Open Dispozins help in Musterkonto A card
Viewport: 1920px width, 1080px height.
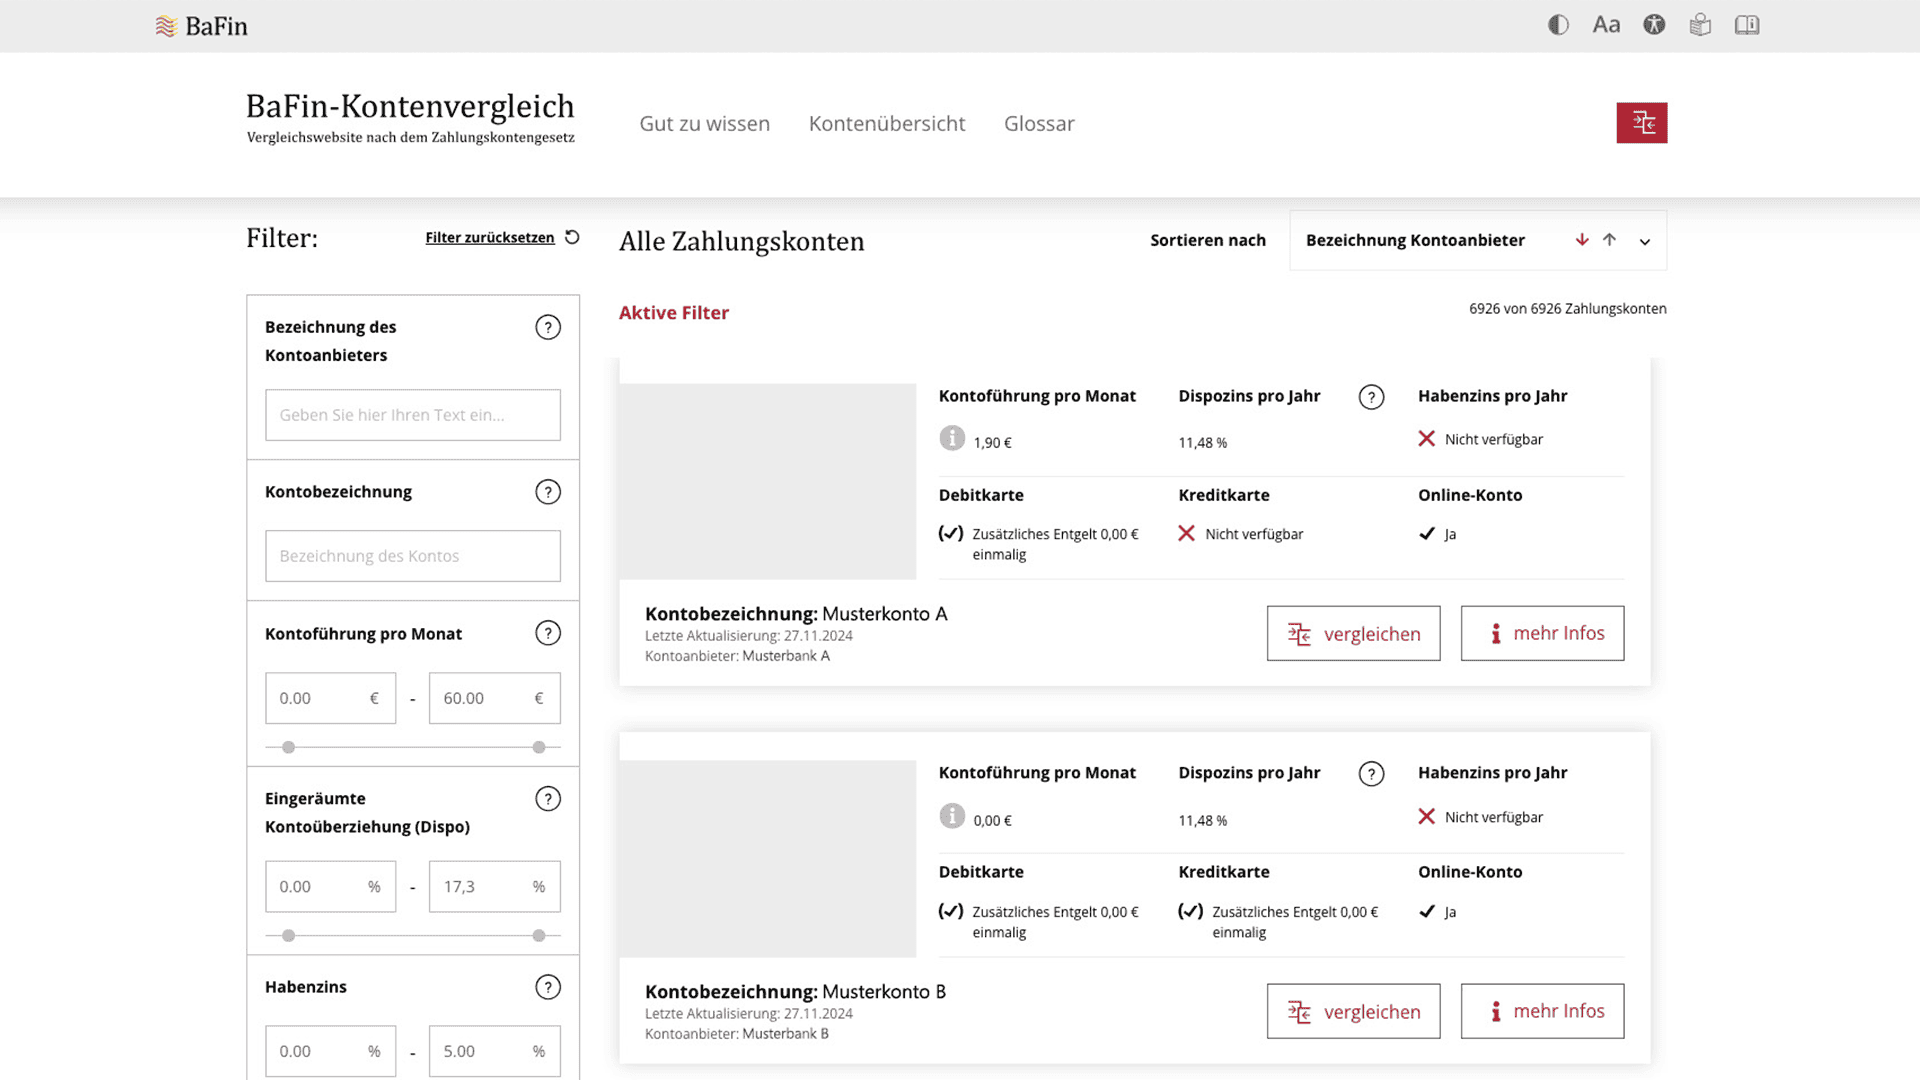(1372, 397)
